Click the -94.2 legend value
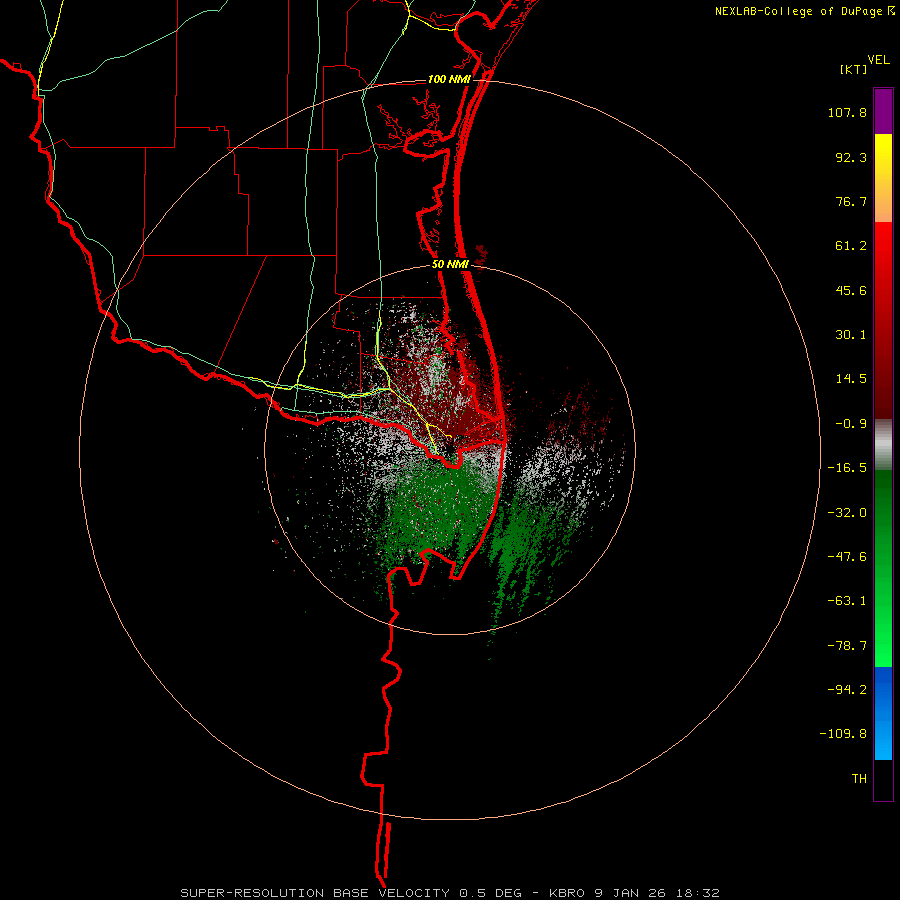 point(847,690)
